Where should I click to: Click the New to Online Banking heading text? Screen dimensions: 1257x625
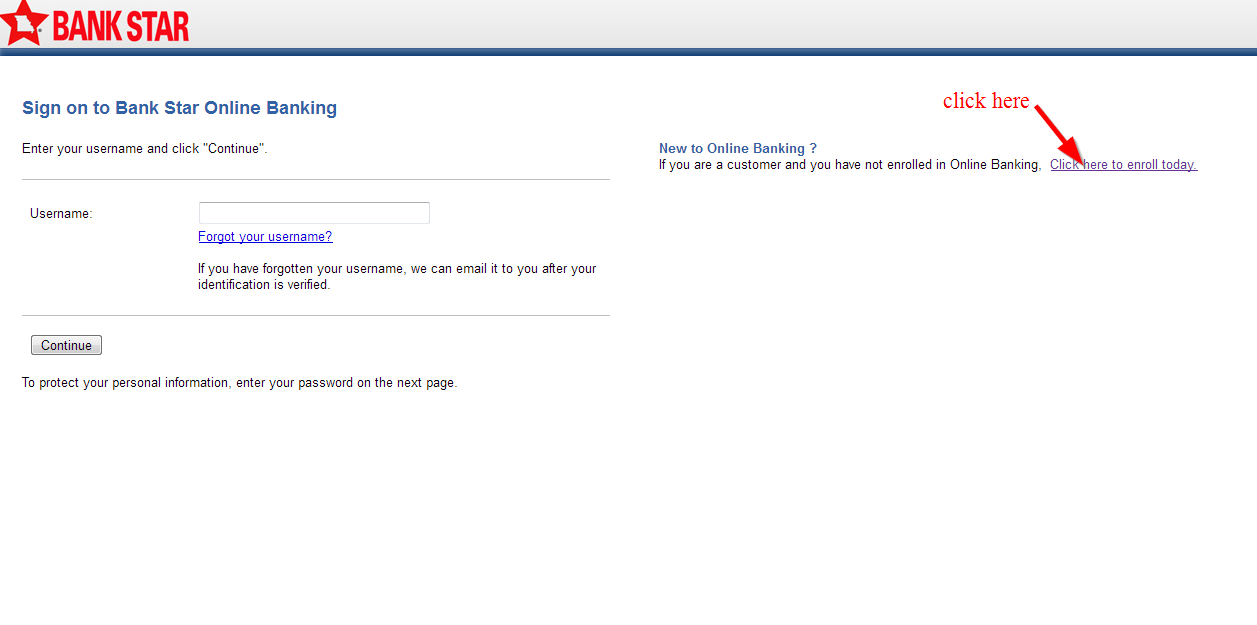click(738, 148)
